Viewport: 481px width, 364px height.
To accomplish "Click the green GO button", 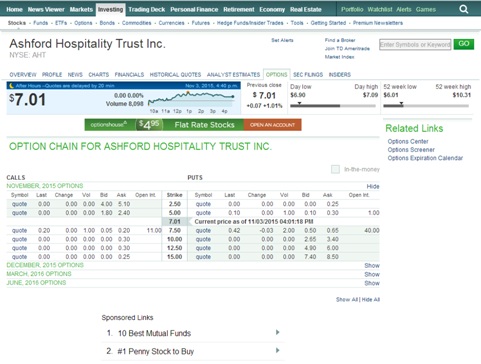I will [464, 44].
